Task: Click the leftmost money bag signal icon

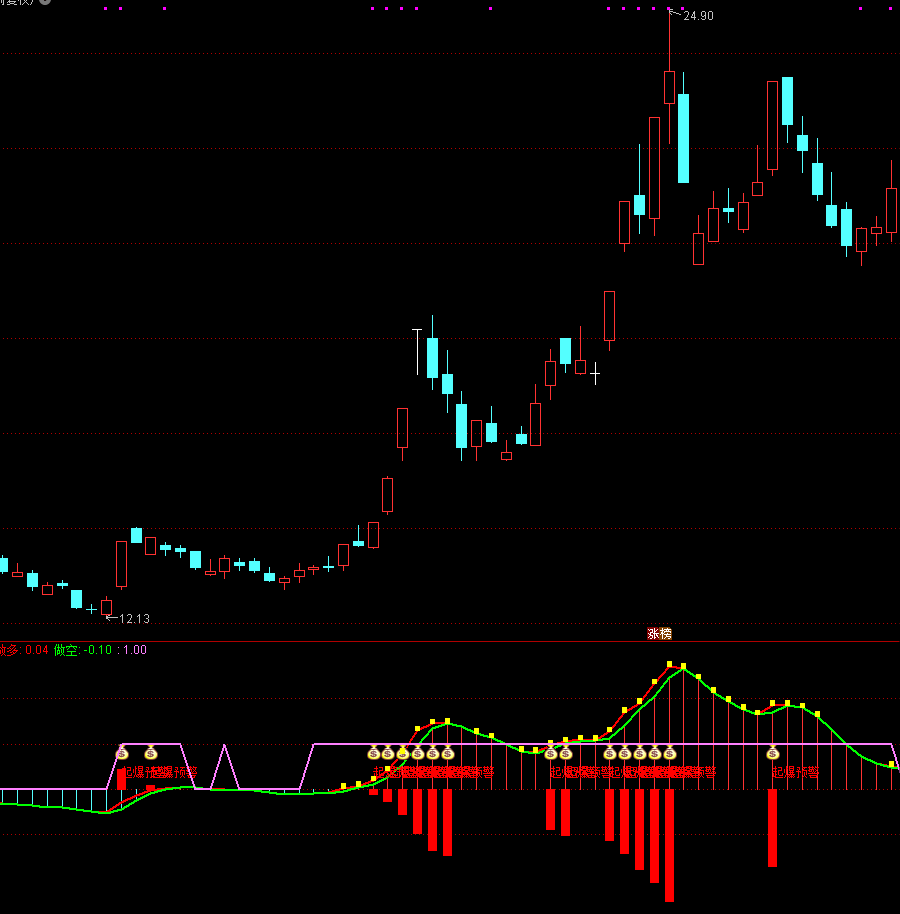Action: tap(122, 753)
